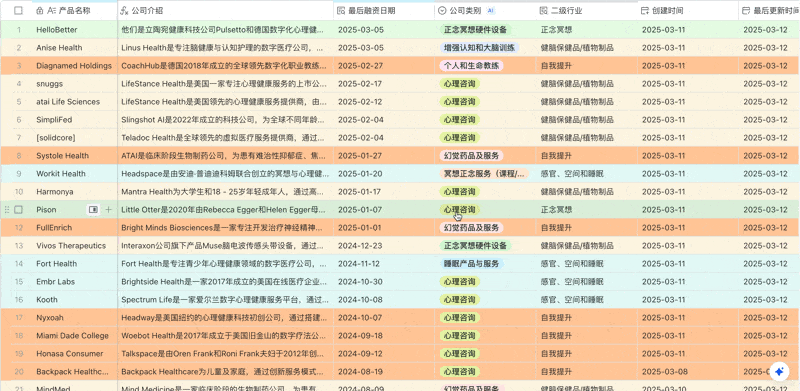Image resolution: width=800 pixels, height=391 pixels.
Task: Open the 心理咨询 option in Pison row
Action: (x=460, y=210)
